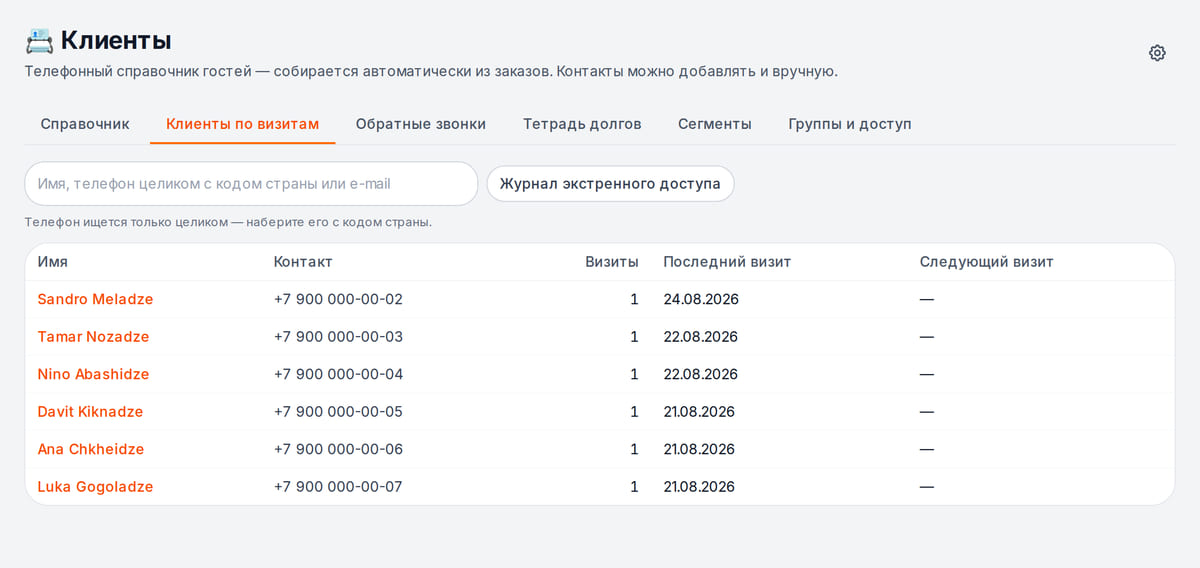Click the card-index icon beside Клиенты
This screenshot has height=568, width=1200.
(39, 41)
